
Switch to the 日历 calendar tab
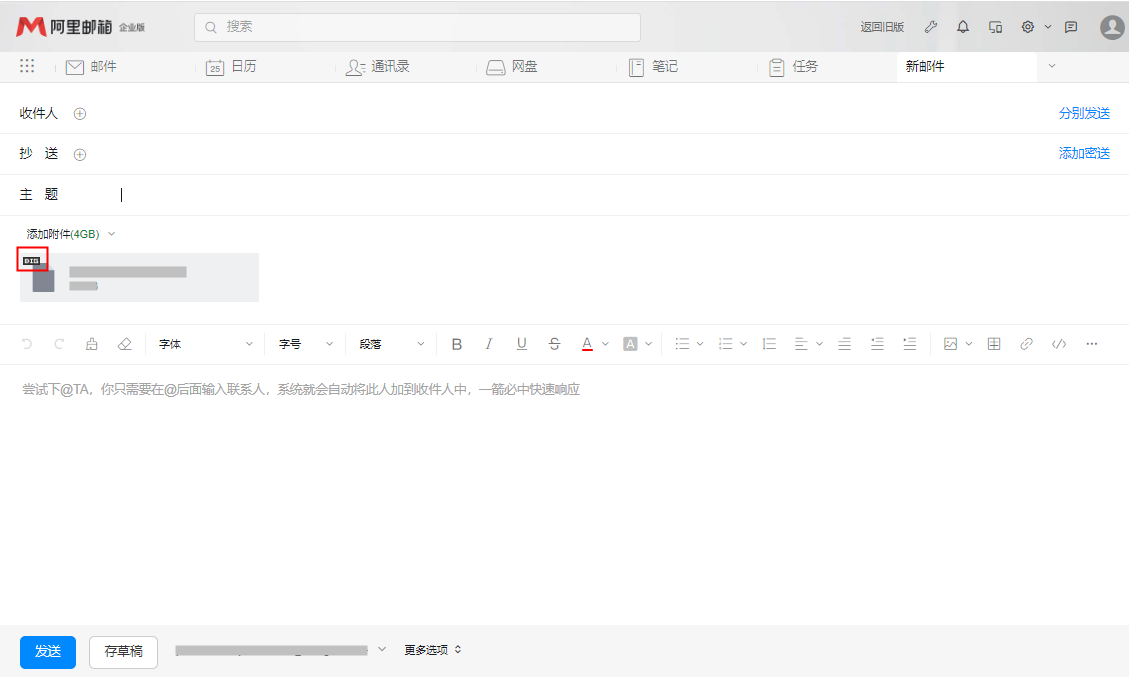(231, 67)
